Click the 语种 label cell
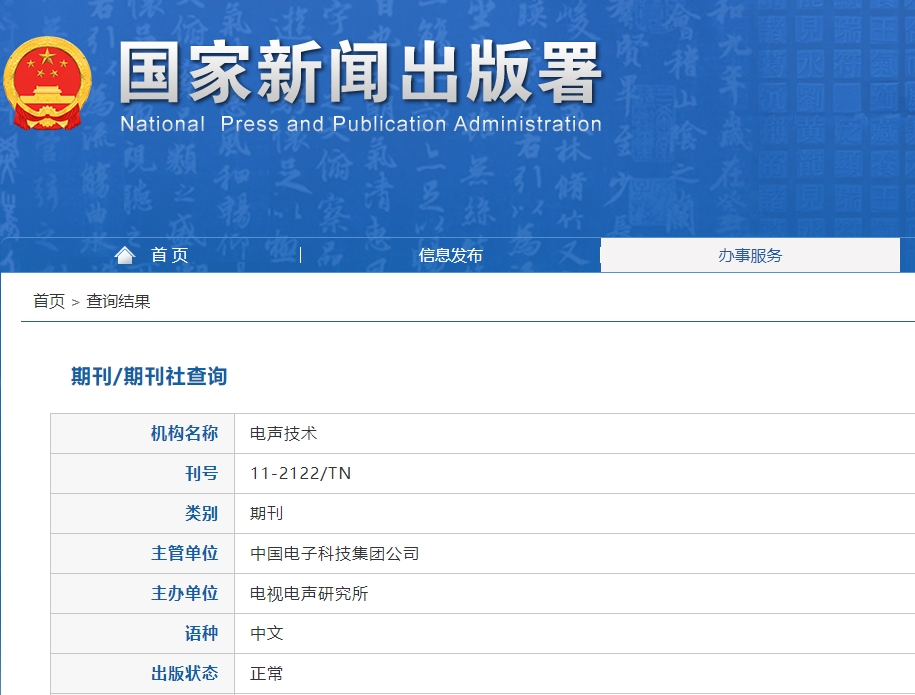The image size is (915, 695). [x=142, y=633]
